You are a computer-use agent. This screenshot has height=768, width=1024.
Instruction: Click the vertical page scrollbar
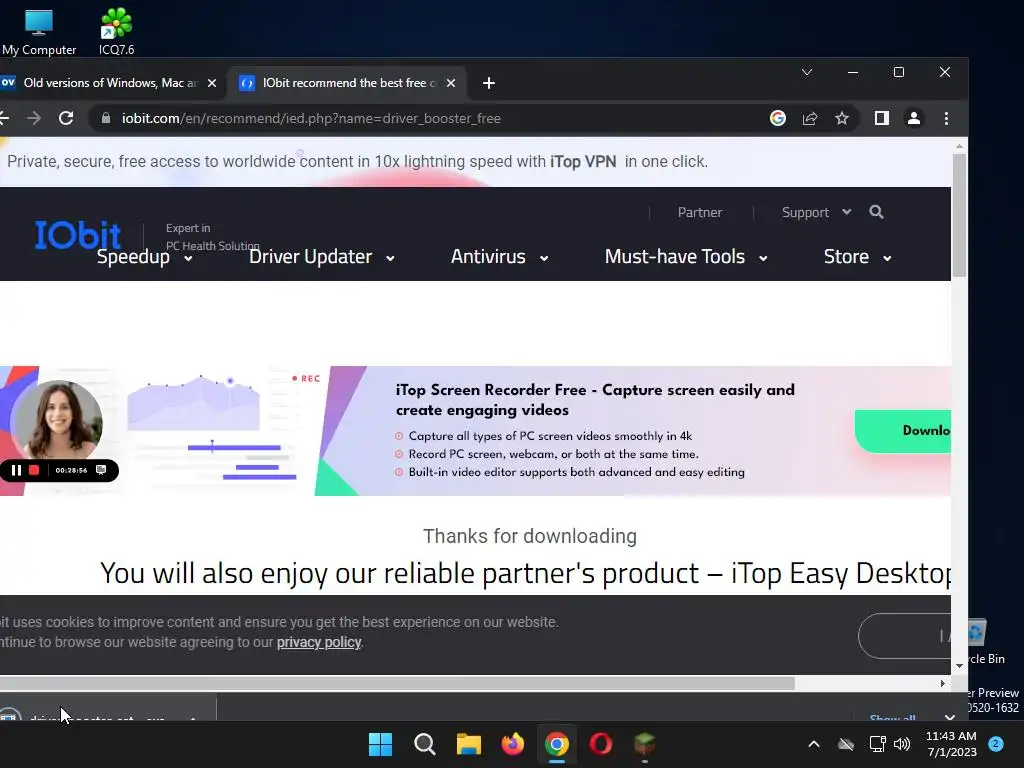(959, 216)
